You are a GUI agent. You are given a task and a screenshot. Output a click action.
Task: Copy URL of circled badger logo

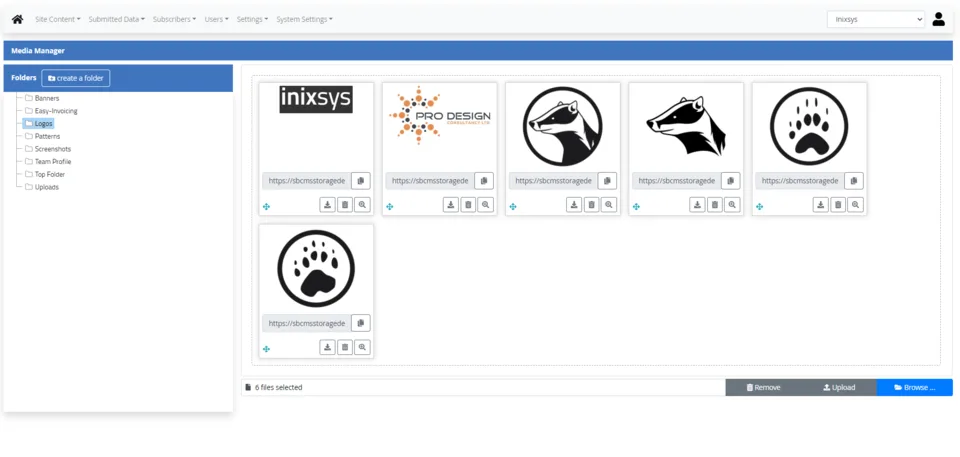click(x=607, y=181)
